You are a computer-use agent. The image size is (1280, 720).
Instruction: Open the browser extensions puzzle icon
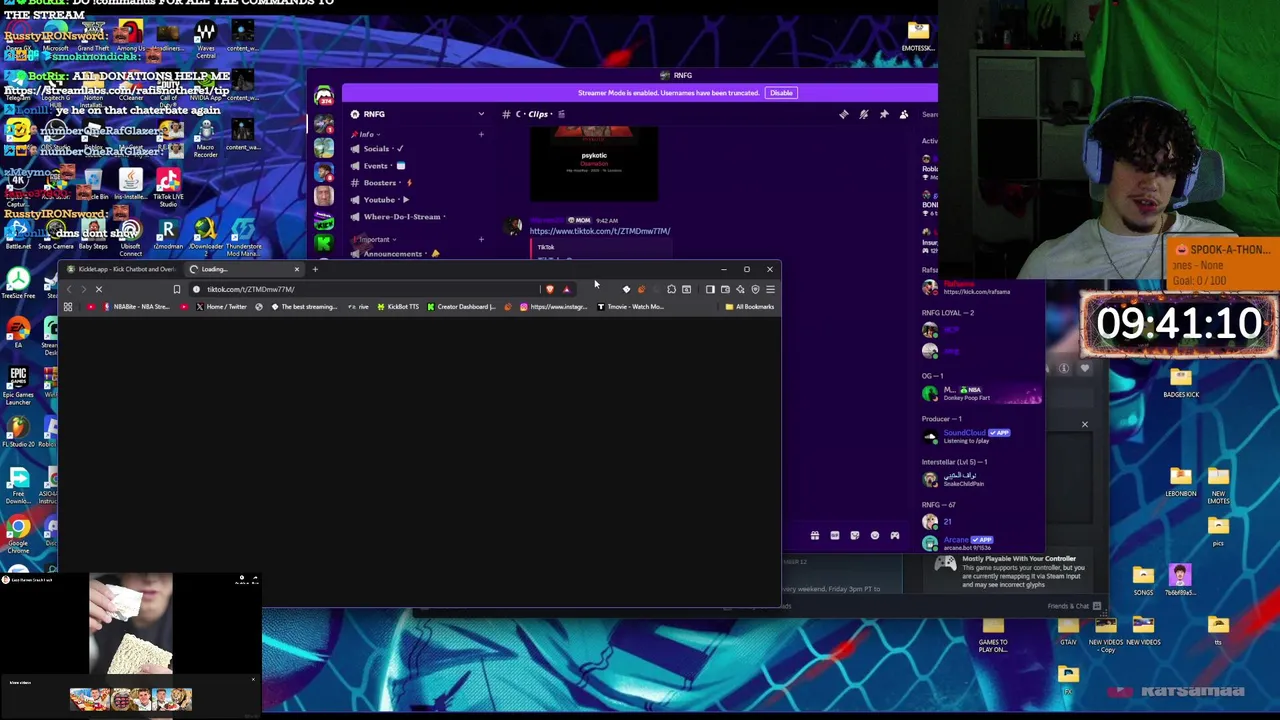[x=671, y=289]
